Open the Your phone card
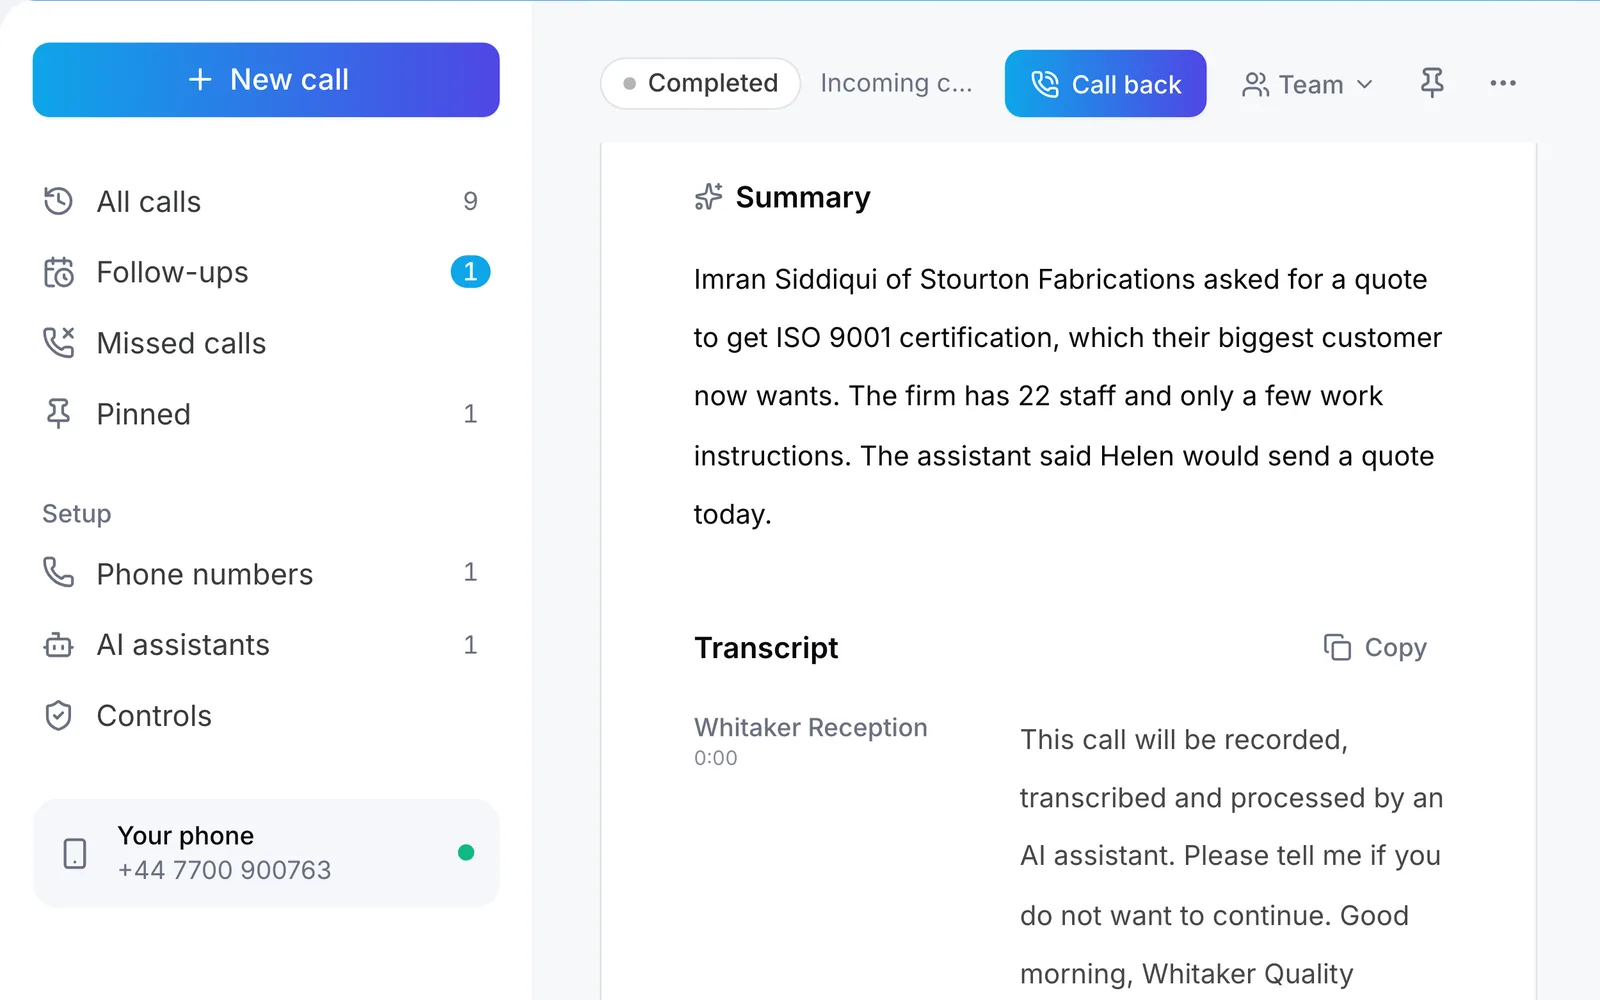Image resolution: width=1600 pixels, height=1000 pixels. (266, 853)
